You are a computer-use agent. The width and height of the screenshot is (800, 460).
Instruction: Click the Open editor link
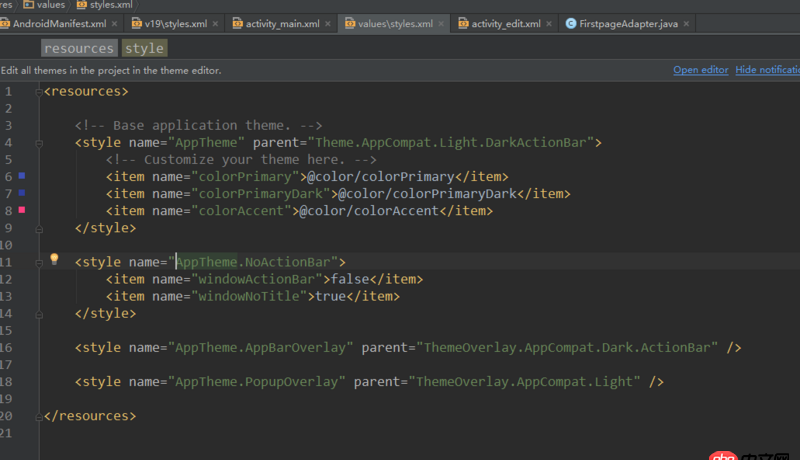[700, 70]
